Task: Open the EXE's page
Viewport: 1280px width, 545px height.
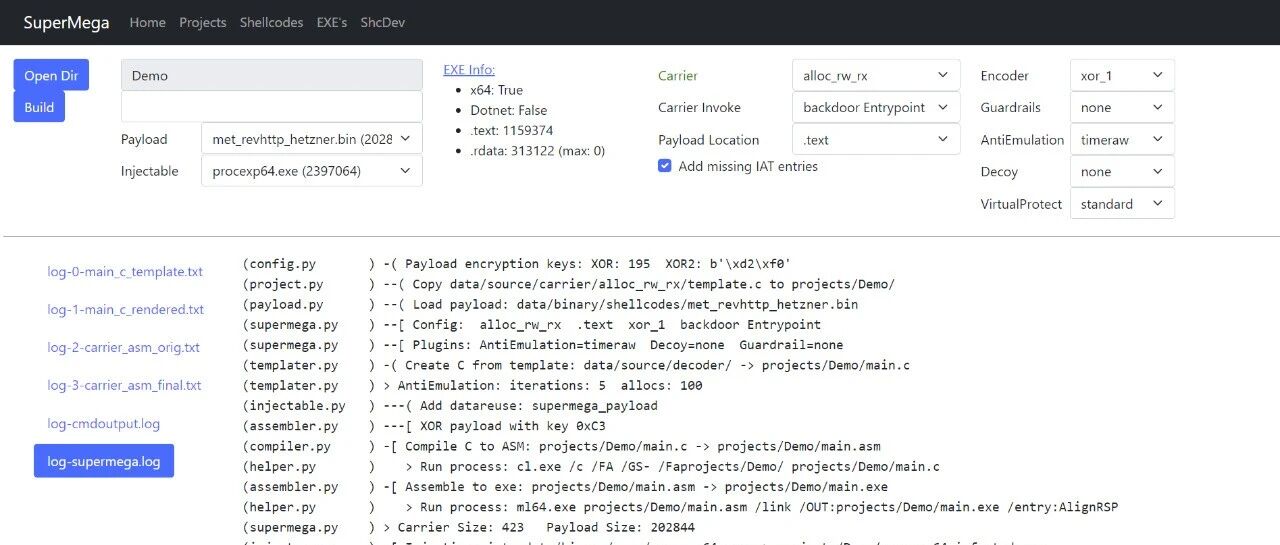Action: [332, 22]
